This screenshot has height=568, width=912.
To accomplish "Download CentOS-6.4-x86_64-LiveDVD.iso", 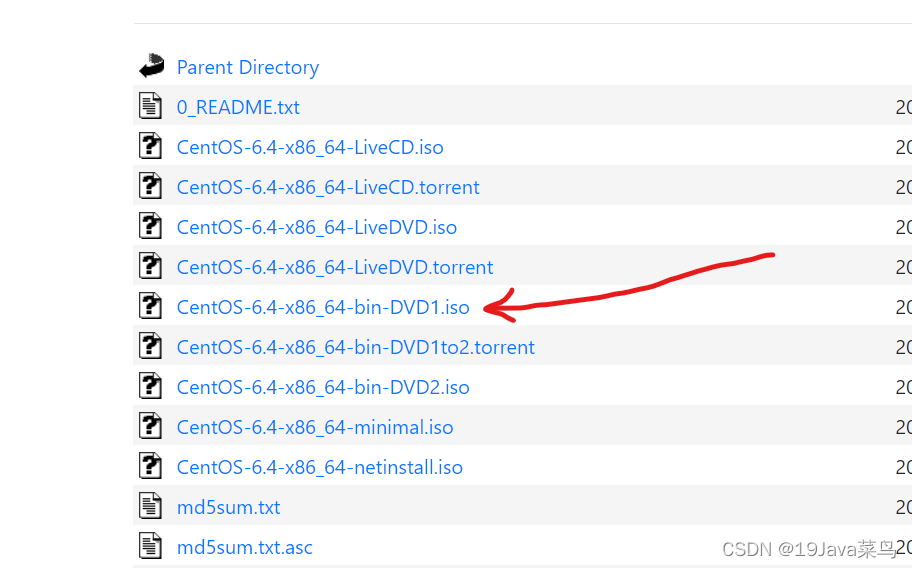I will point(317,228).
